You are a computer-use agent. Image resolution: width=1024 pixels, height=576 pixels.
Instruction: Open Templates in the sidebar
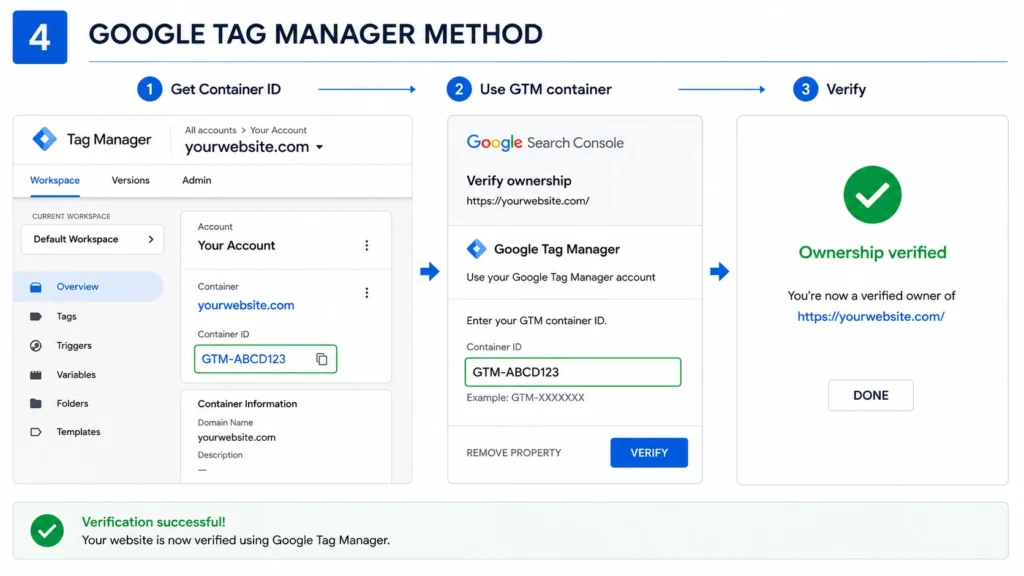pyautogui.click(x=78, y=432)
